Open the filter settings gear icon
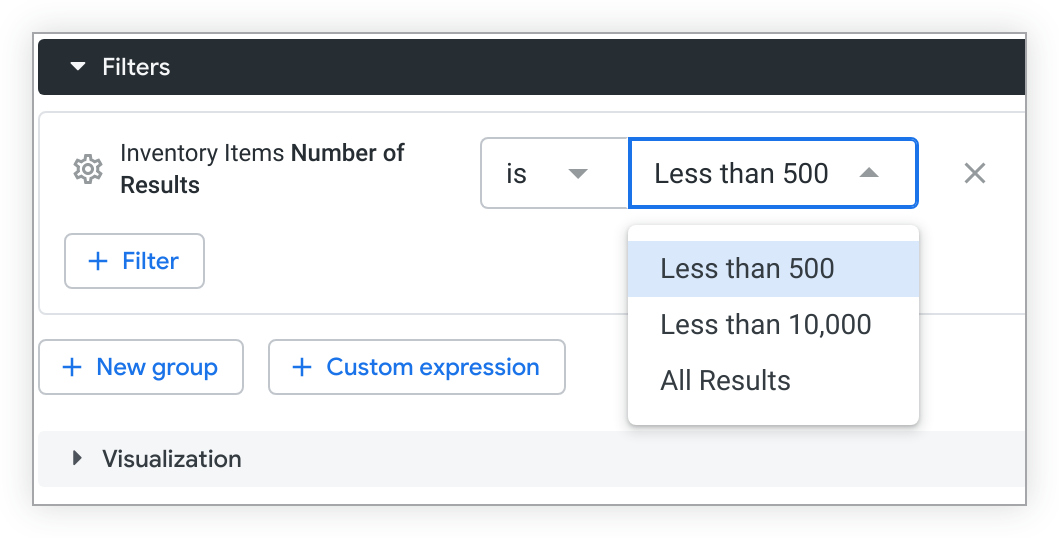Screen dimensions: 1059x538 (89, 170)
